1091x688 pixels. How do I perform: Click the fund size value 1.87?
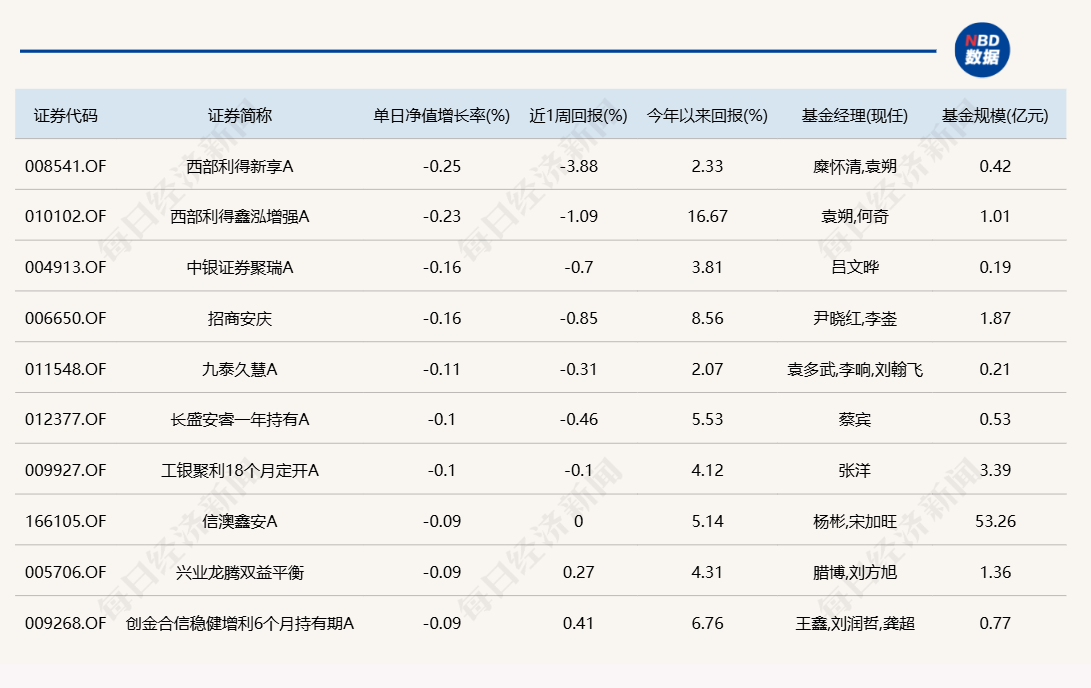[995, 318]
